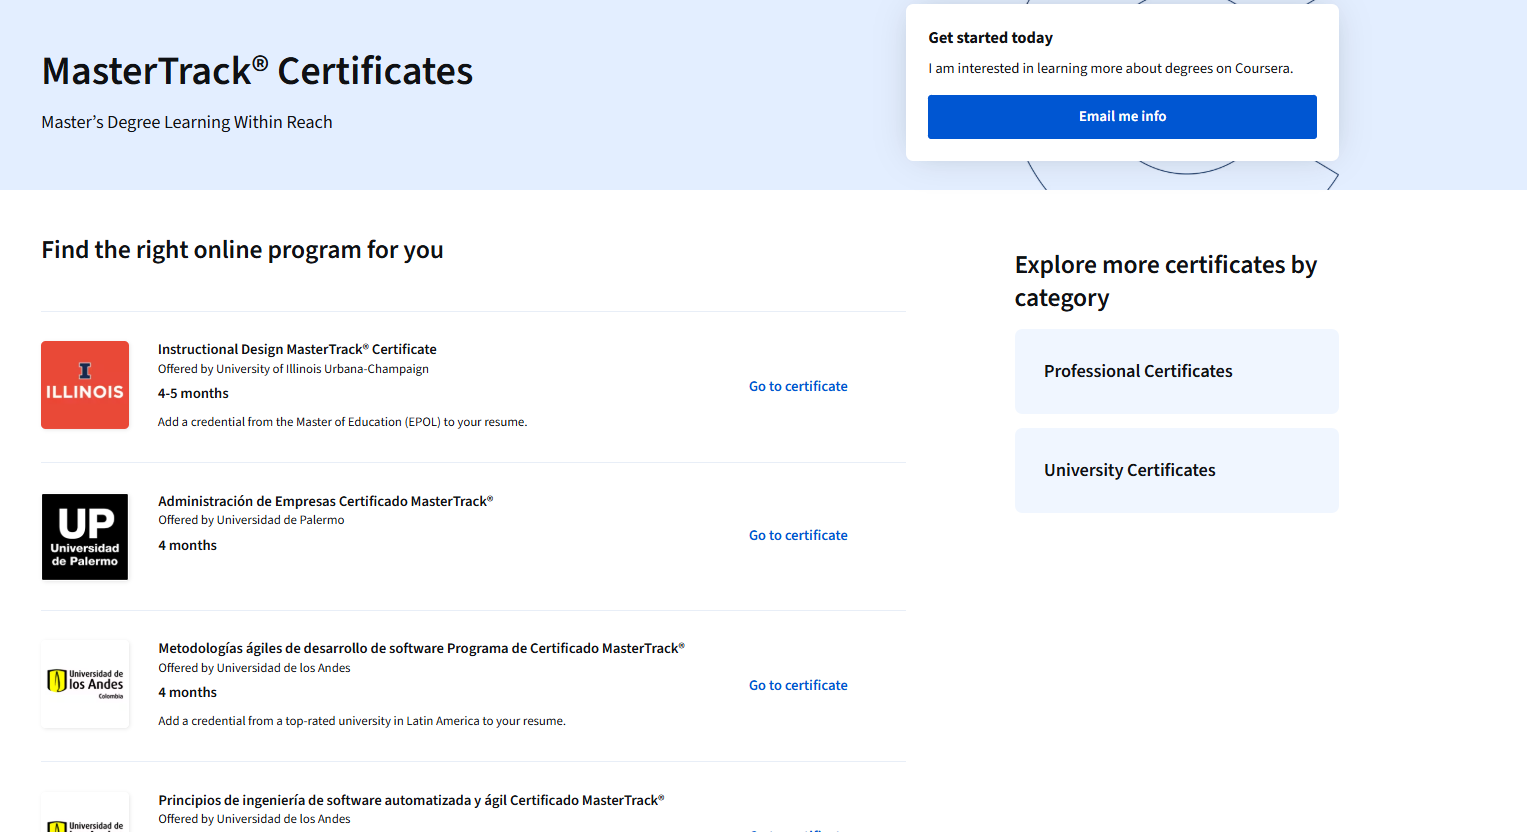
Task: Select the Administración de Empresas program title
Action: pyautogui.click(x=325, y=500)
